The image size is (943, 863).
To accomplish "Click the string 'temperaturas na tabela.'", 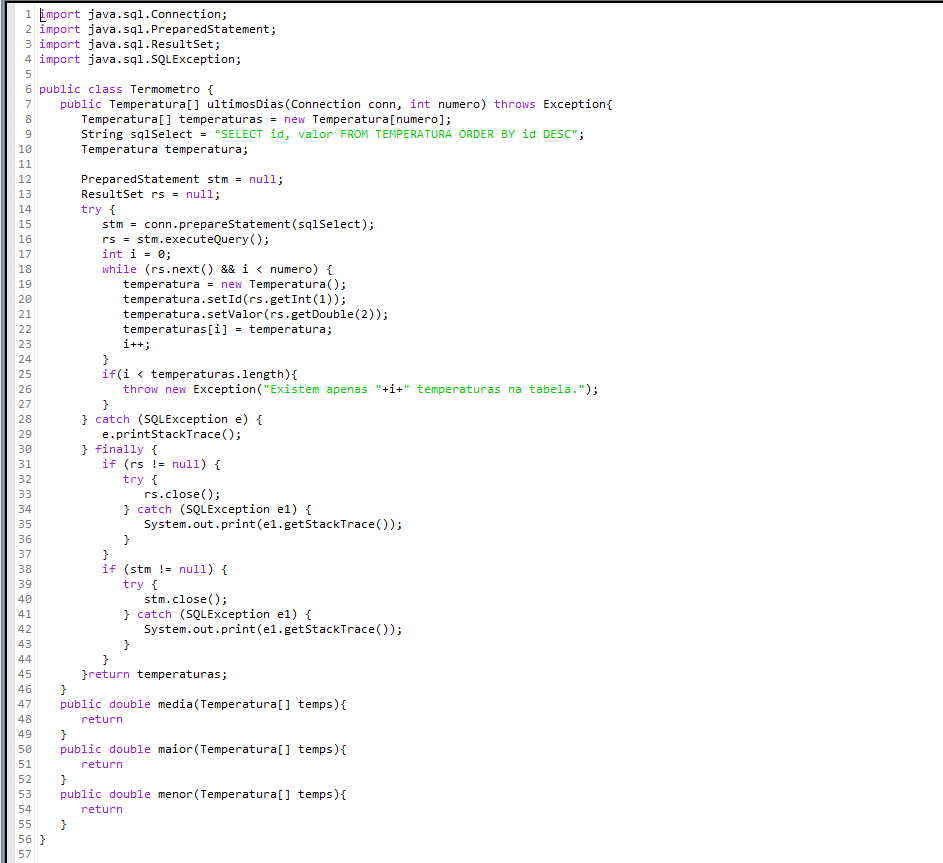I will 497,390.
